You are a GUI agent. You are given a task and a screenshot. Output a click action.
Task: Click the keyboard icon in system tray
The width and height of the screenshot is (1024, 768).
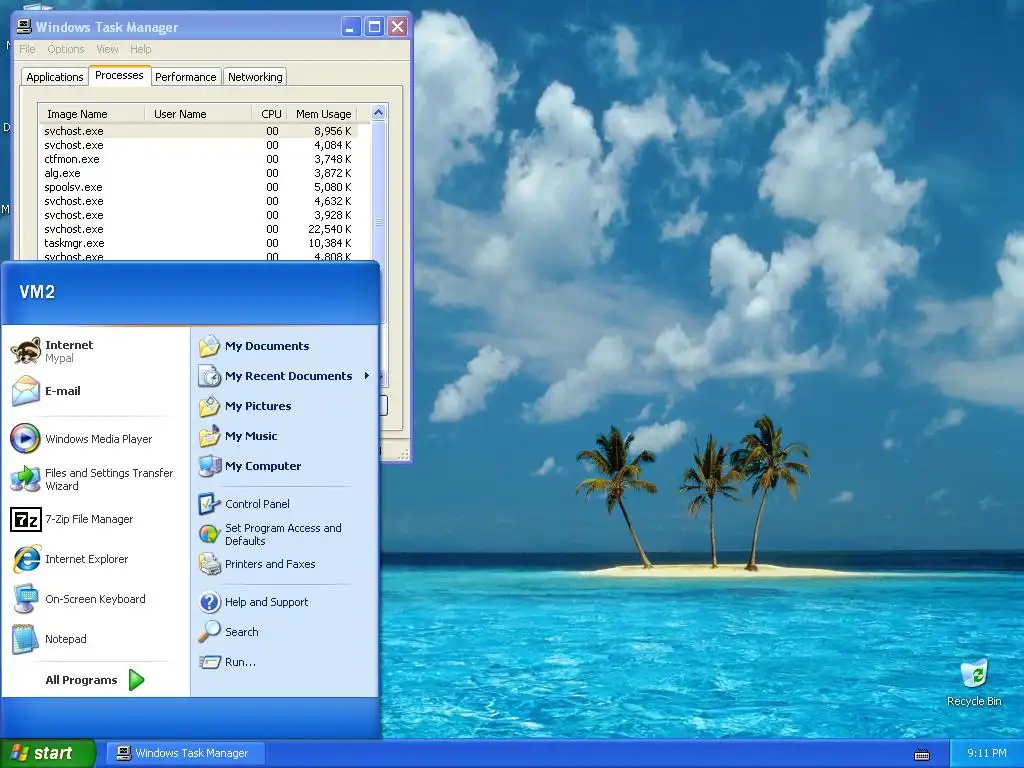coord(922,754)
